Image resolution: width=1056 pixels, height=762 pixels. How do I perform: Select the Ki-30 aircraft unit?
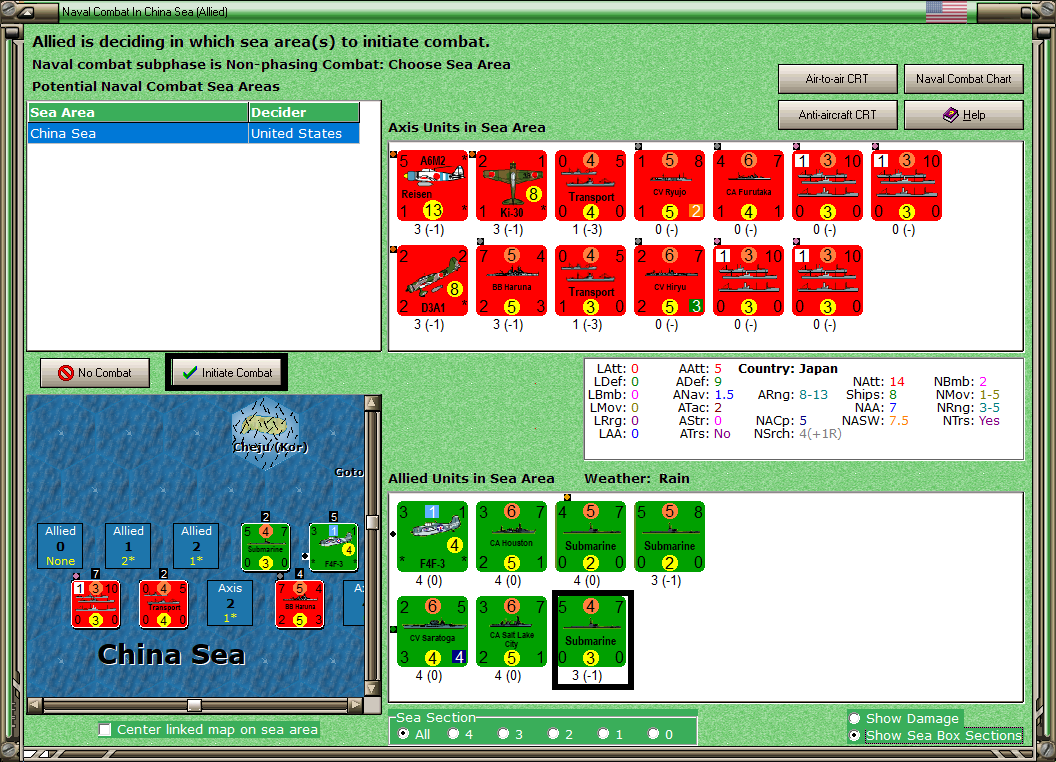click(x=511, y=185)
